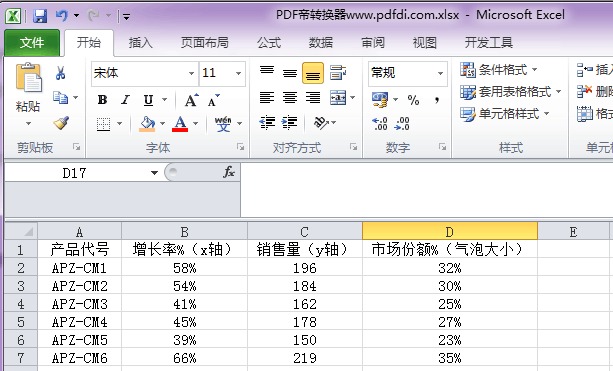Screen dimensions: 613x371
Task: Click the Increase Font Size icon
Action: (192, 100)
